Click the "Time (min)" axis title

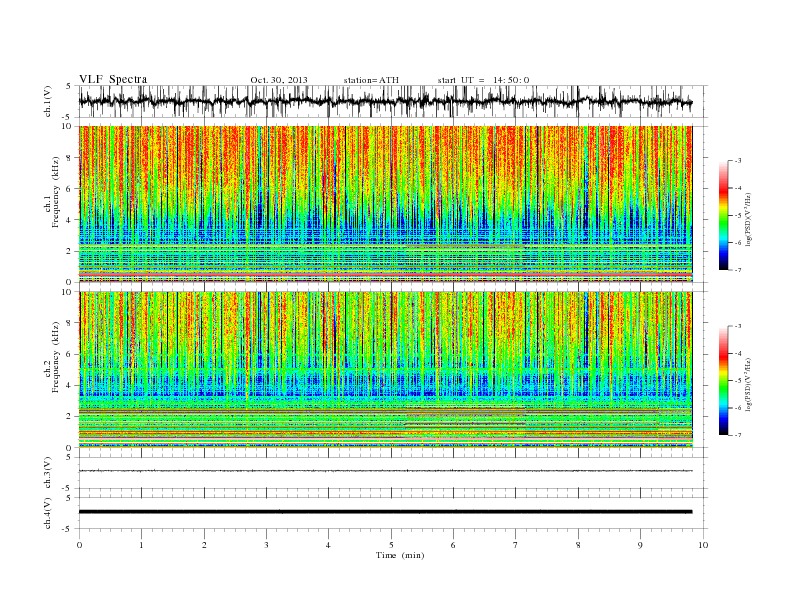coord(400,555)
